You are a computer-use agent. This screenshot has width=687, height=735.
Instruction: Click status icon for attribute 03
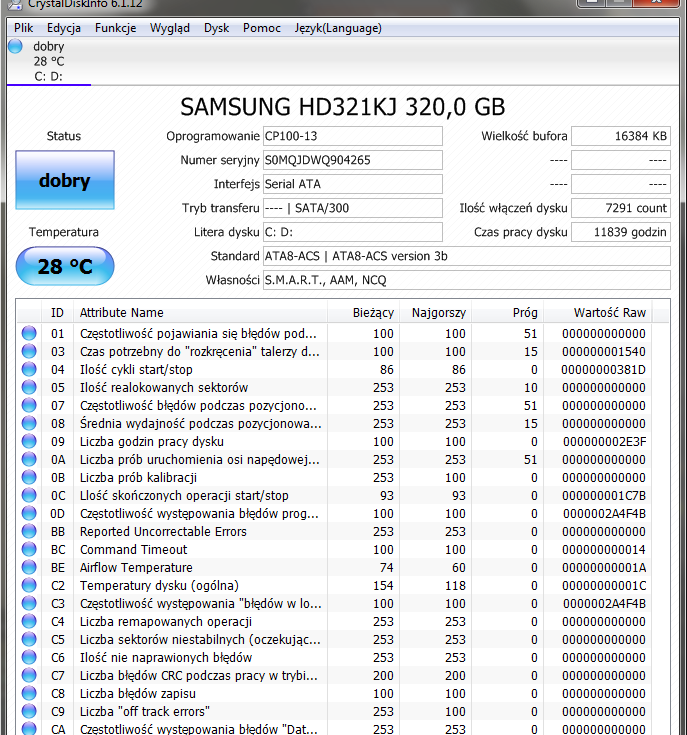(29, 351)
